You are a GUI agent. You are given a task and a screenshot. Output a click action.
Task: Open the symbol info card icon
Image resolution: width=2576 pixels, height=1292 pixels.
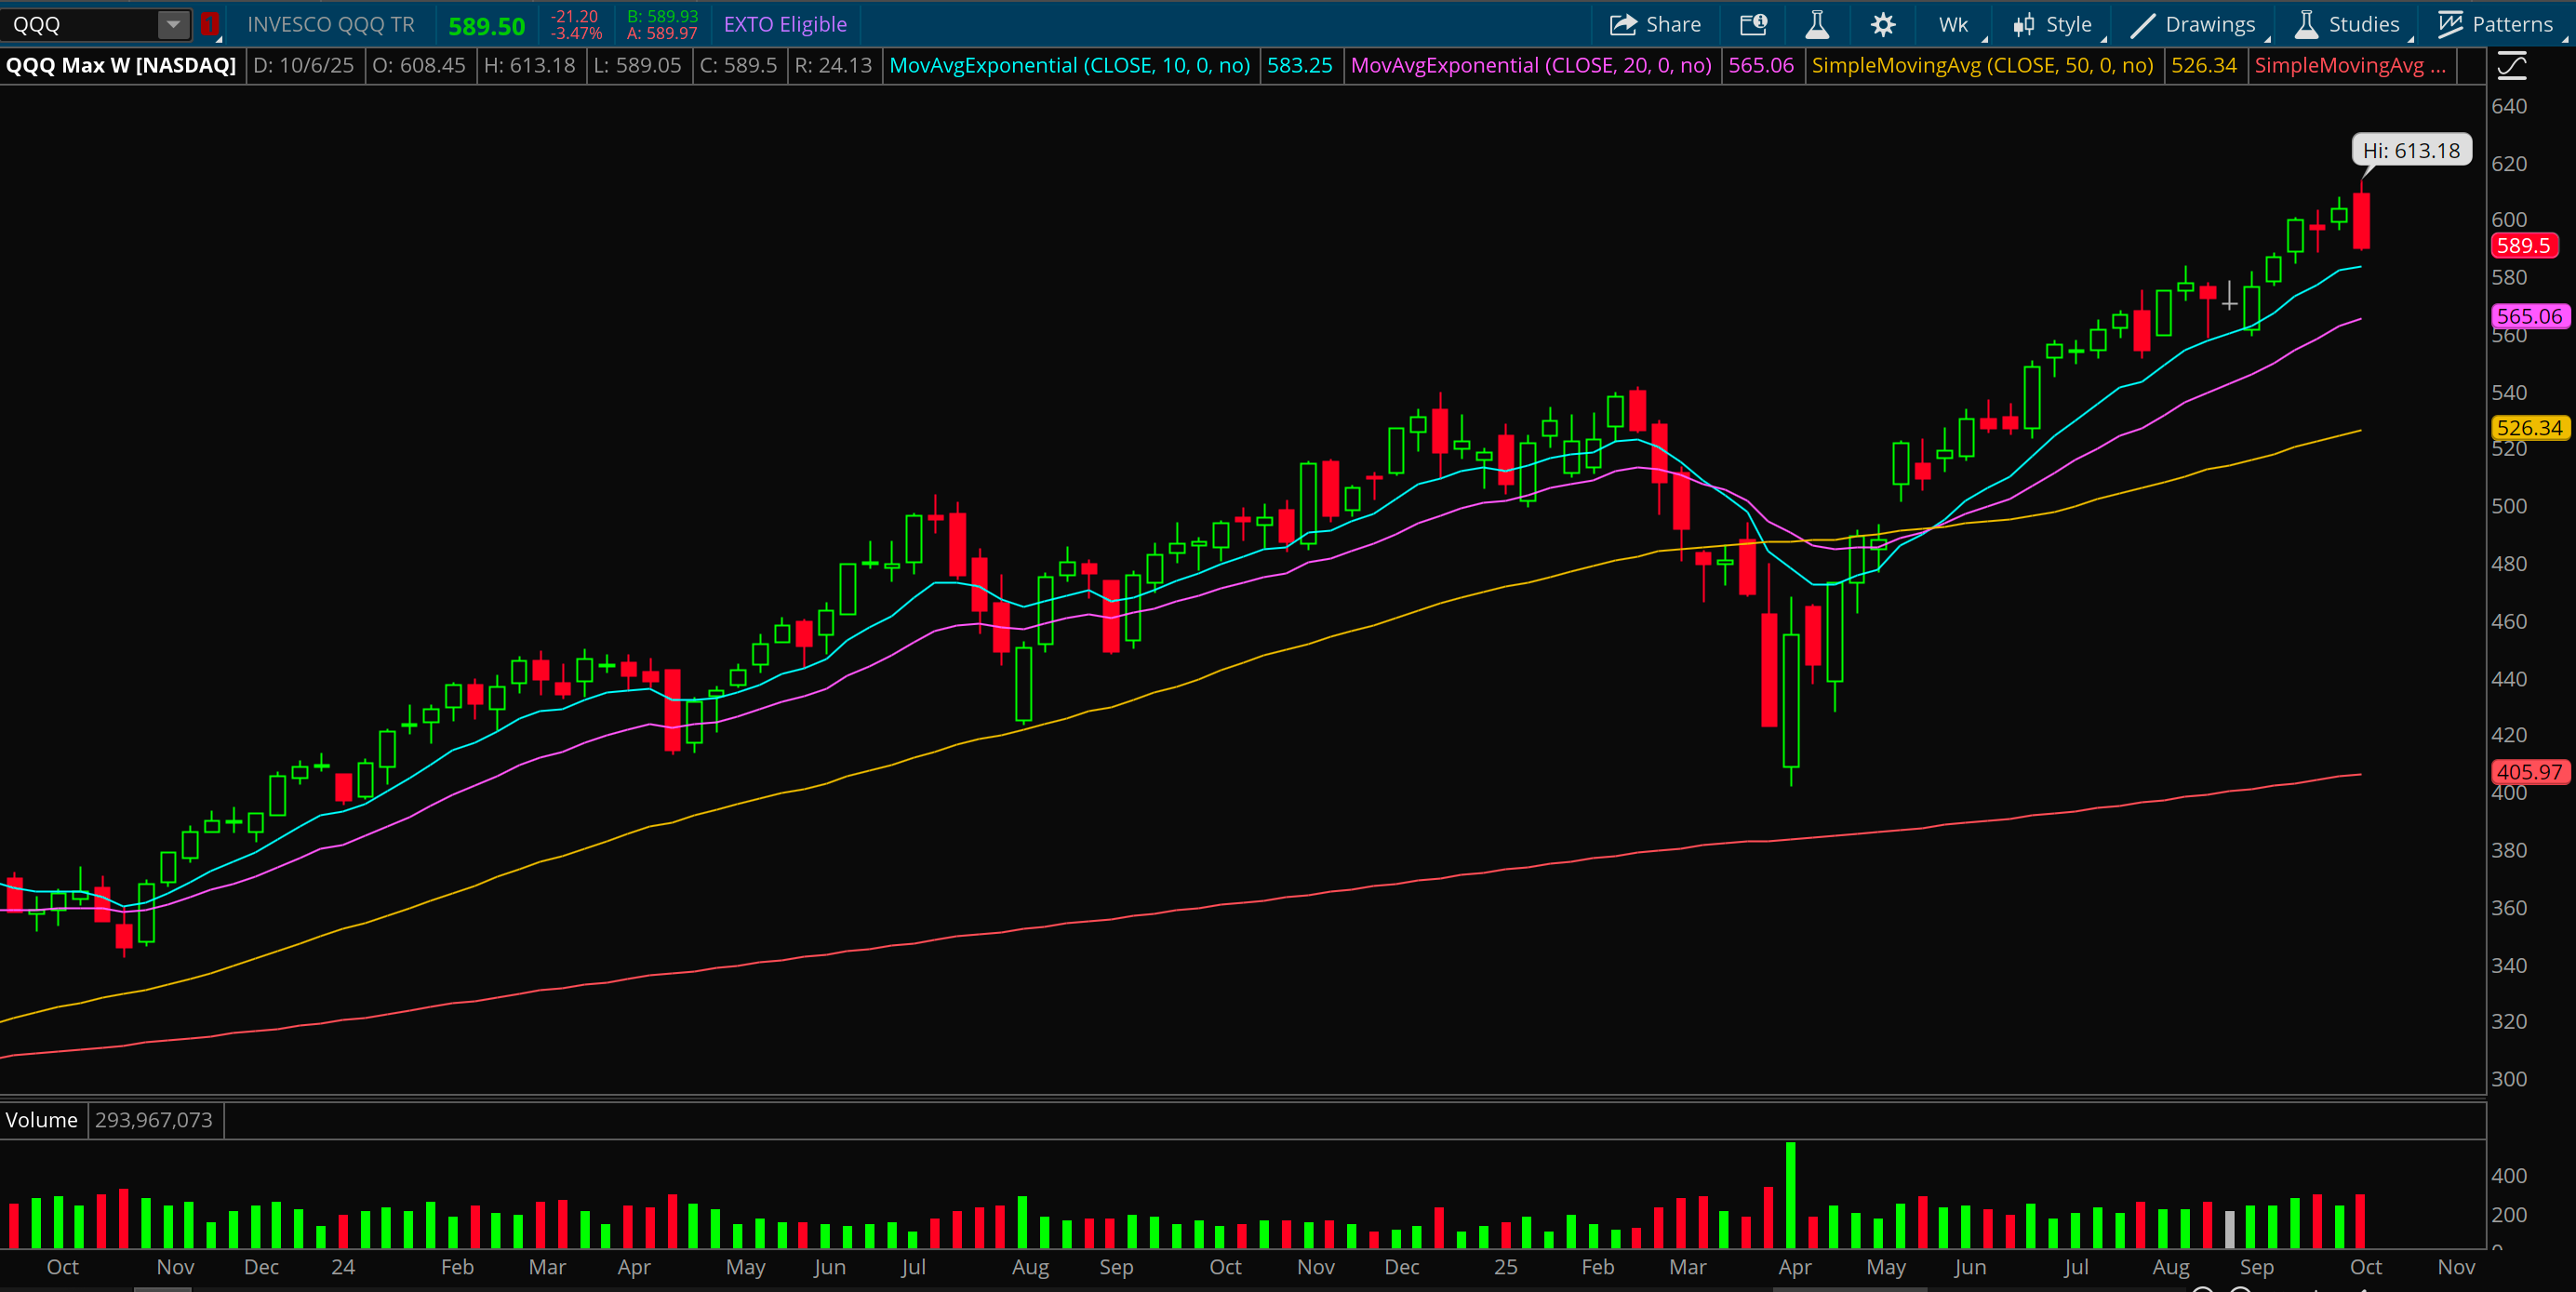point(1753,24)
